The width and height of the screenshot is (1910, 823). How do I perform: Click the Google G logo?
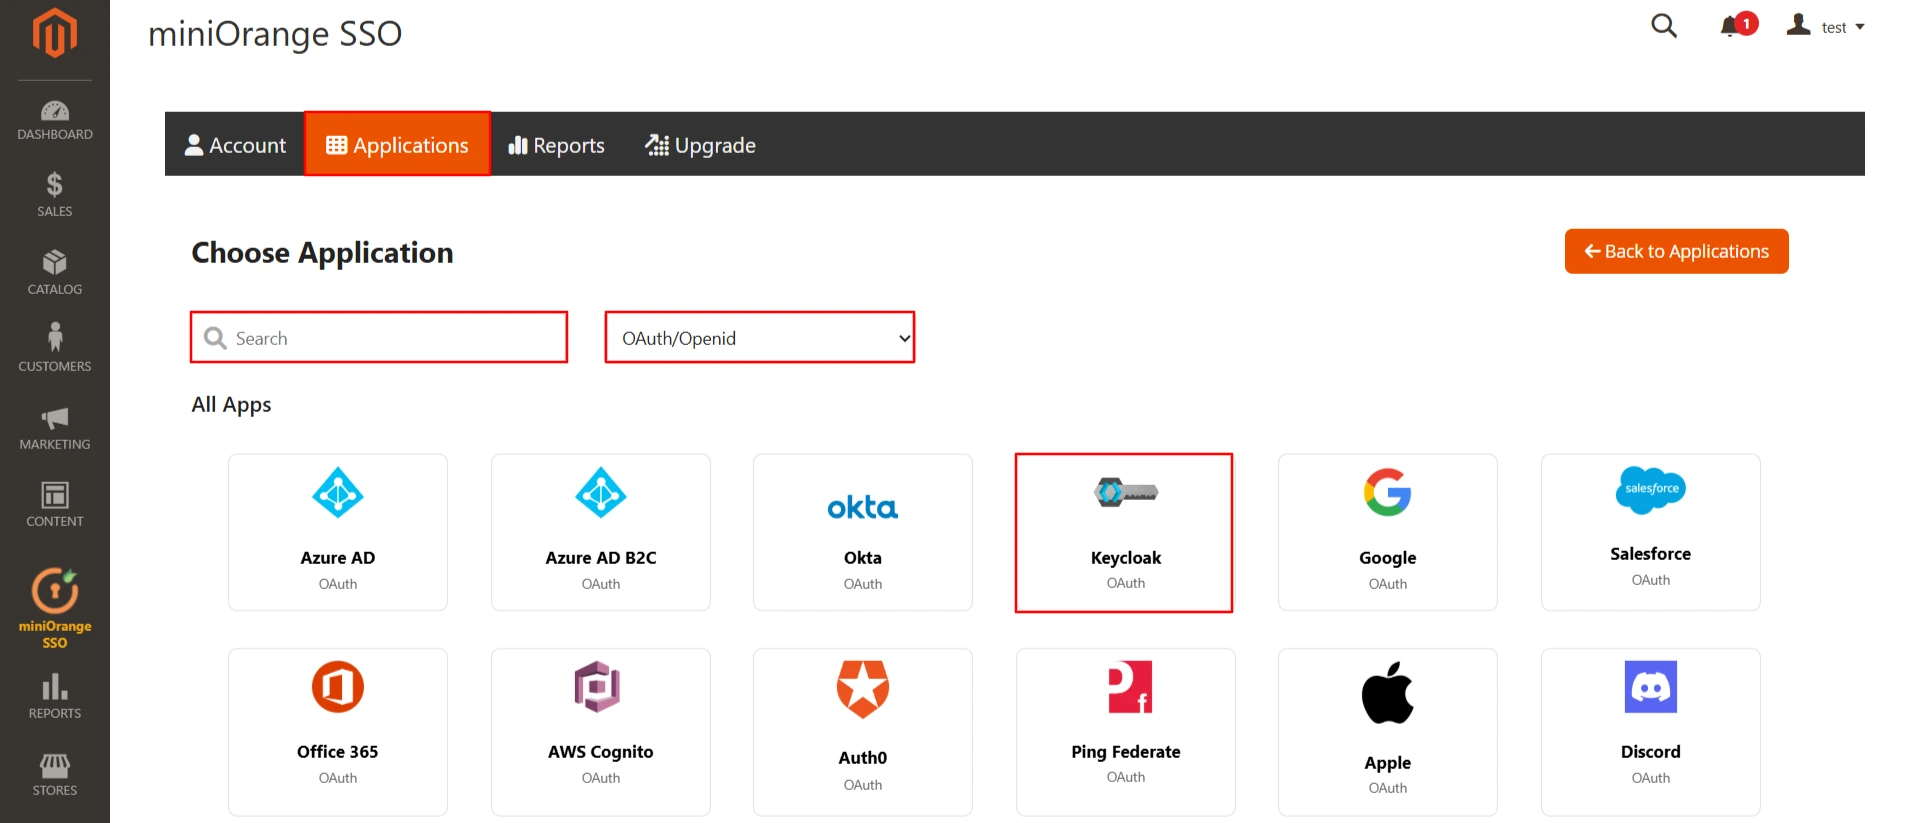click(1388, 492)
